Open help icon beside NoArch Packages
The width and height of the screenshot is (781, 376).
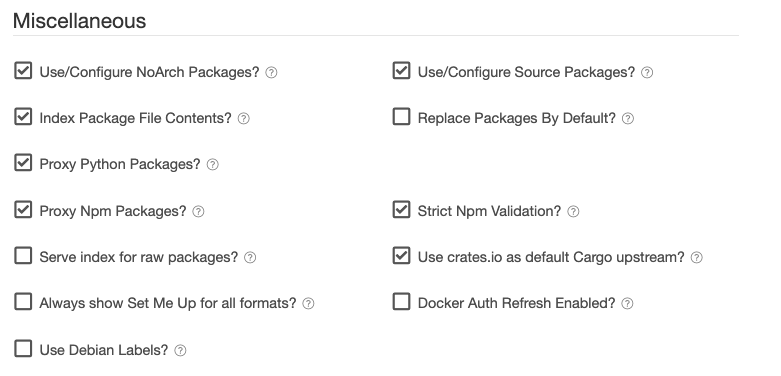tap(271, 73)
